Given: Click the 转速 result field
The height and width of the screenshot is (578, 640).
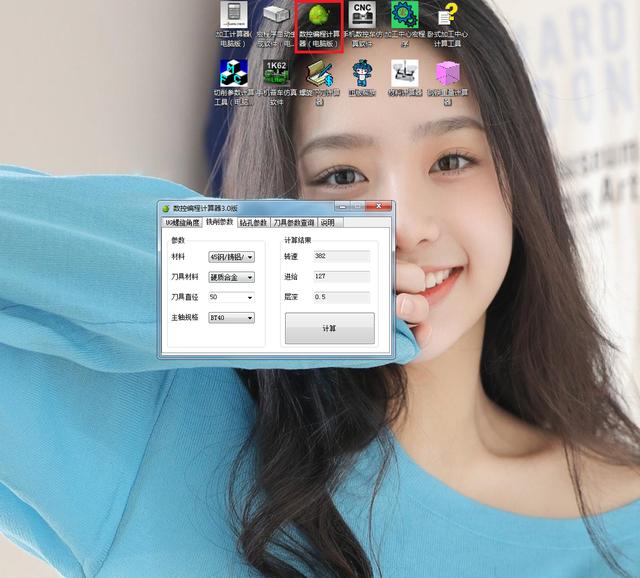Looking at the screenshot, I should 340,257.
